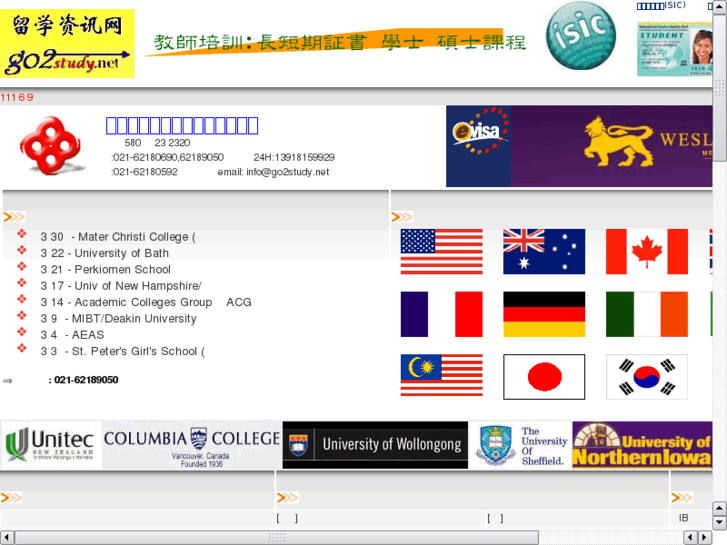Open the Mater Christi College news item
Screen dimensions: 727x545
118,237
